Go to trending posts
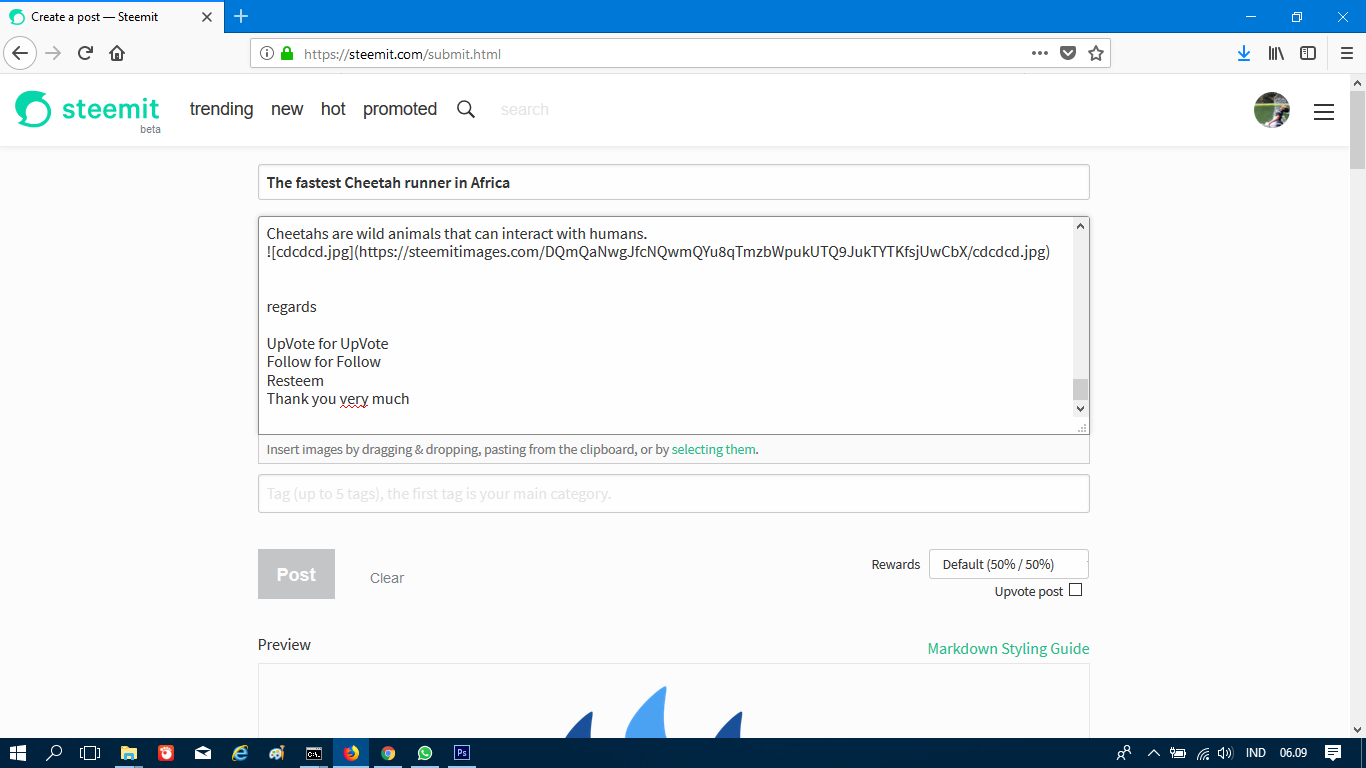Screen dimensions: 1366x768 221,109
